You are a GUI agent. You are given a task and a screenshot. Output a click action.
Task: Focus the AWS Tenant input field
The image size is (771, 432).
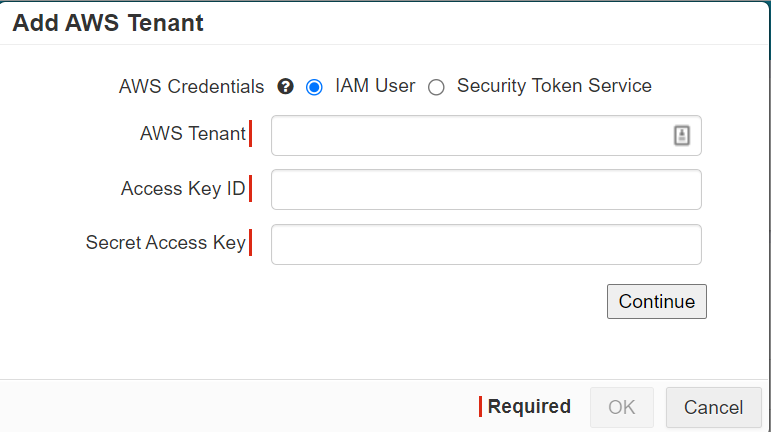(x=486, y=136)
